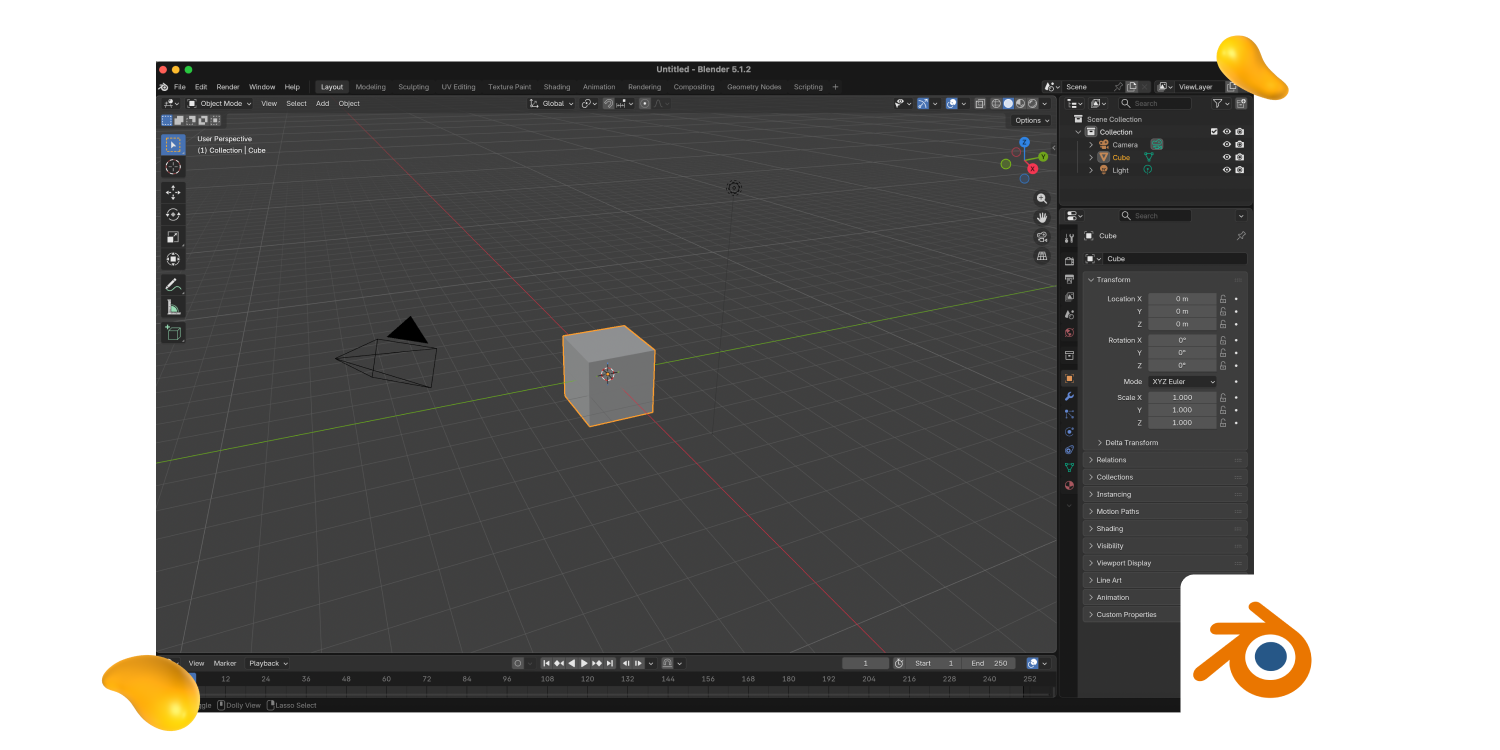Select the Move tool
Viewport: 1500px width, 750px height.
173,192
